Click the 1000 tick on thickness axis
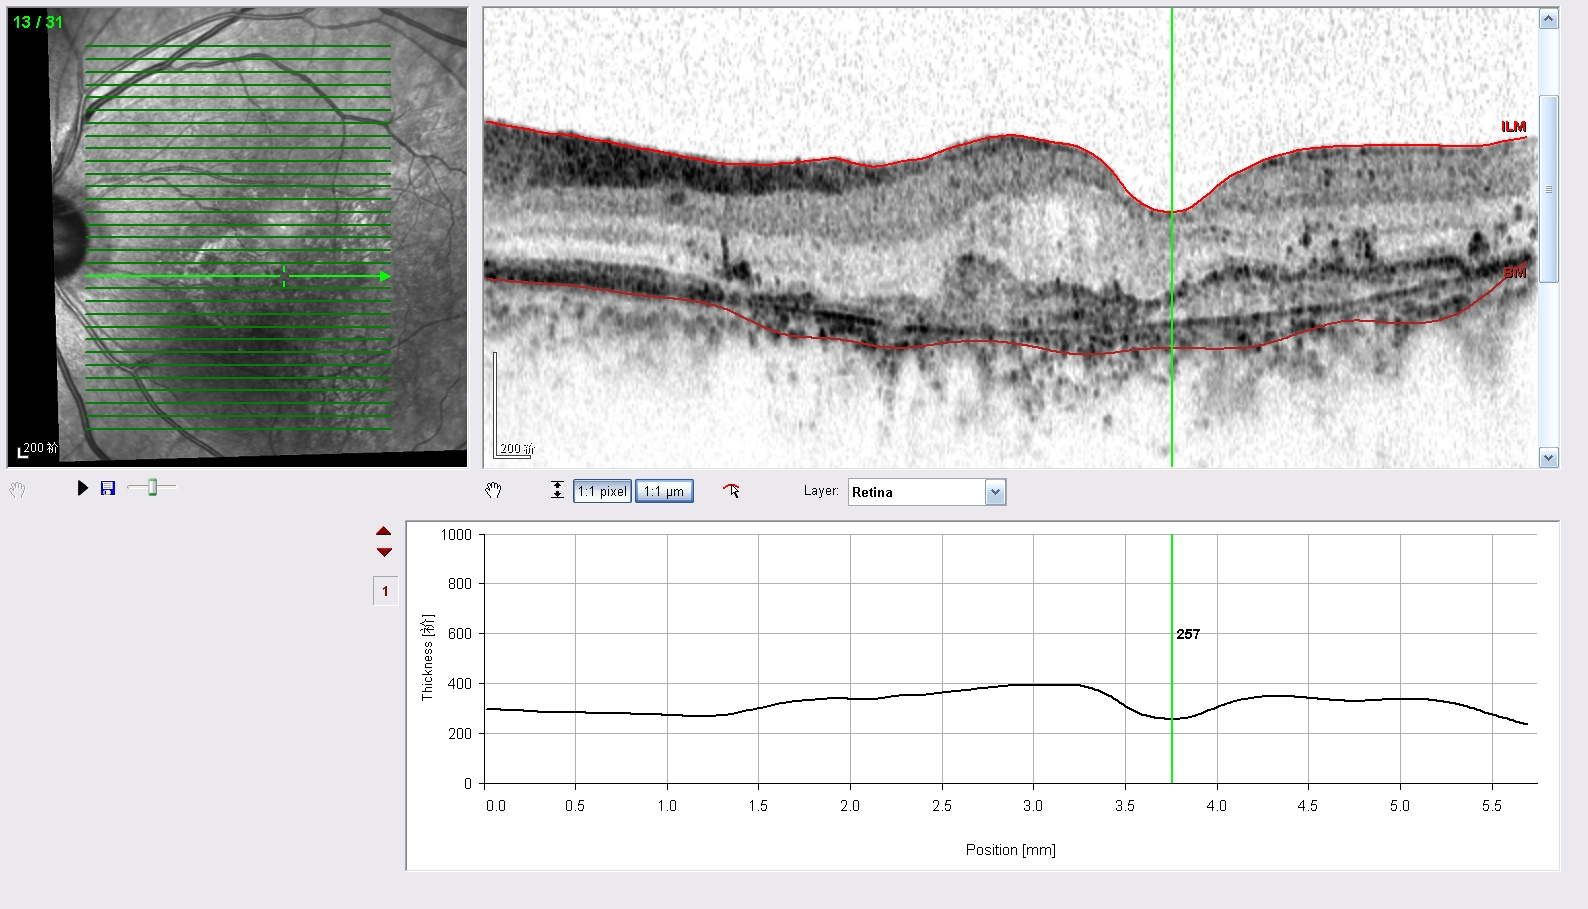 coord(456,535)
